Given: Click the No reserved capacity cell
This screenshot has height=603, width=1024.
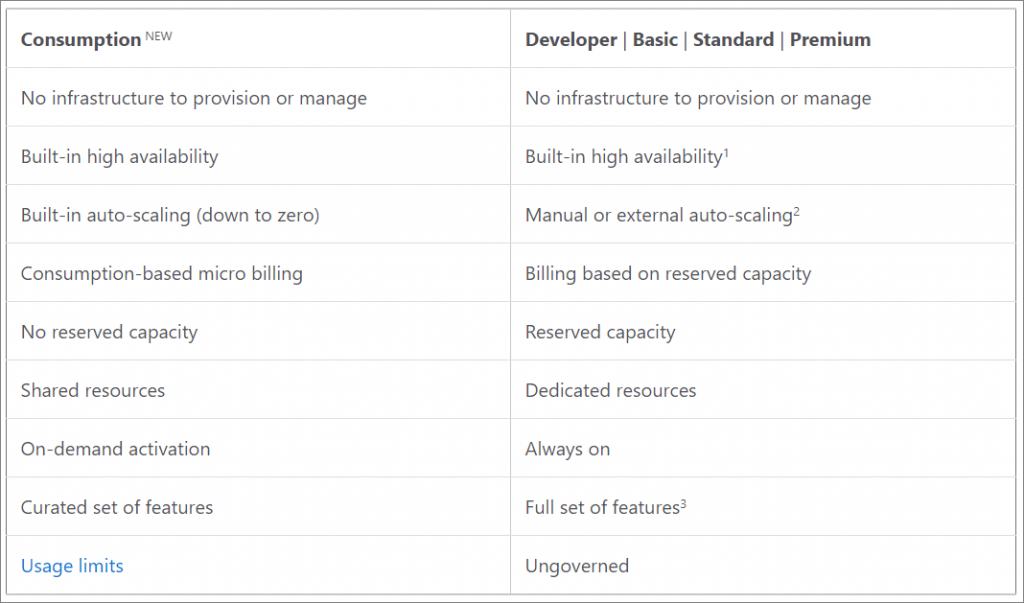Looking at the screenshot, I should pos(109,332).
